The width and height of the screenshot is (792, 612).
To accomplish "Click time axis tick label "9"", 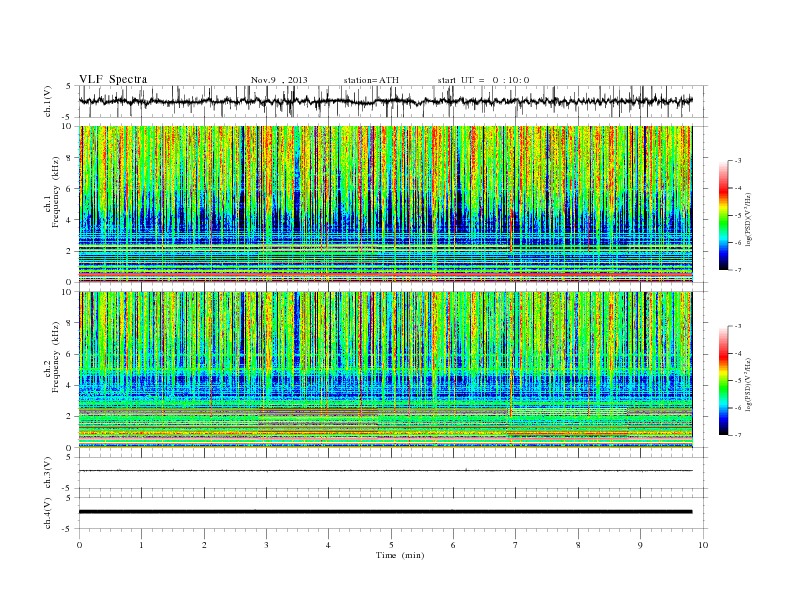I will click(x=640, y=545).
